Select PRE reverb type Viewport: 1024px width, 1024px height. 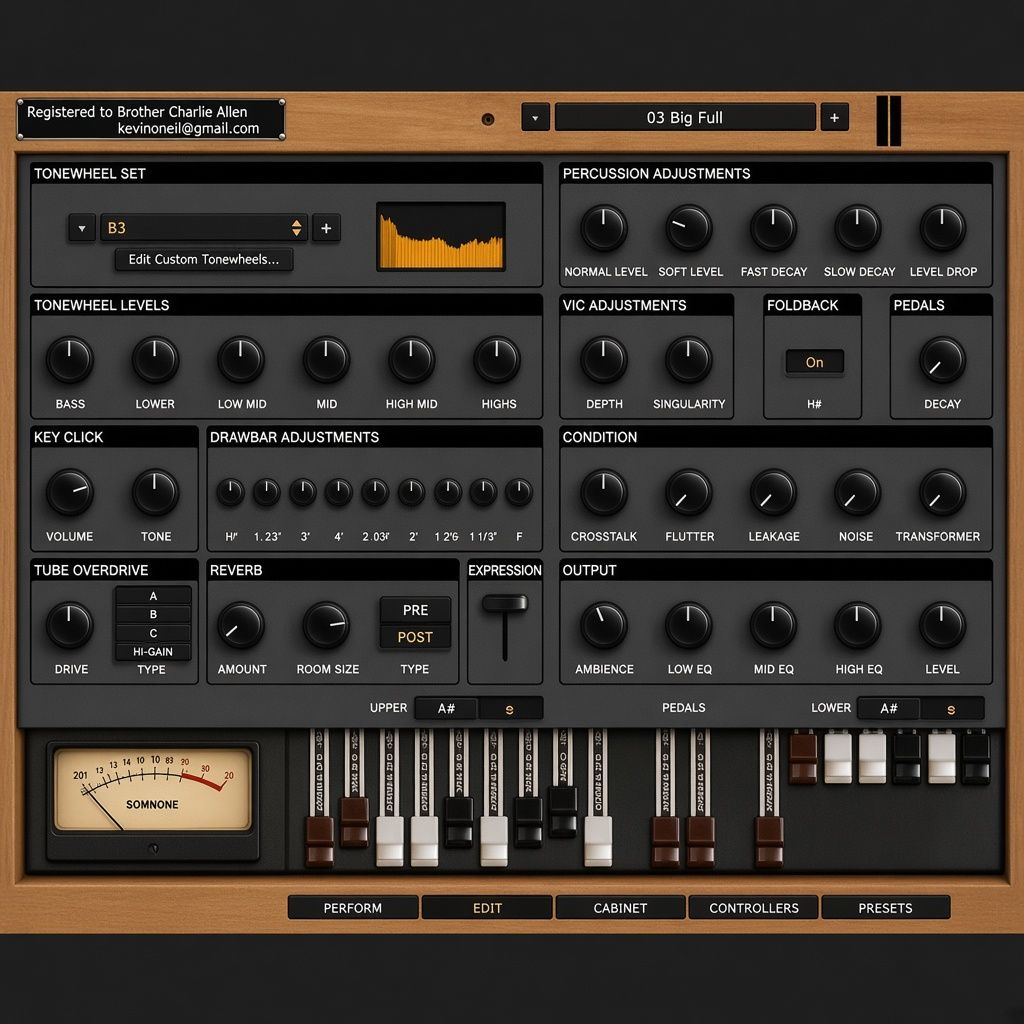click(415, 610)
